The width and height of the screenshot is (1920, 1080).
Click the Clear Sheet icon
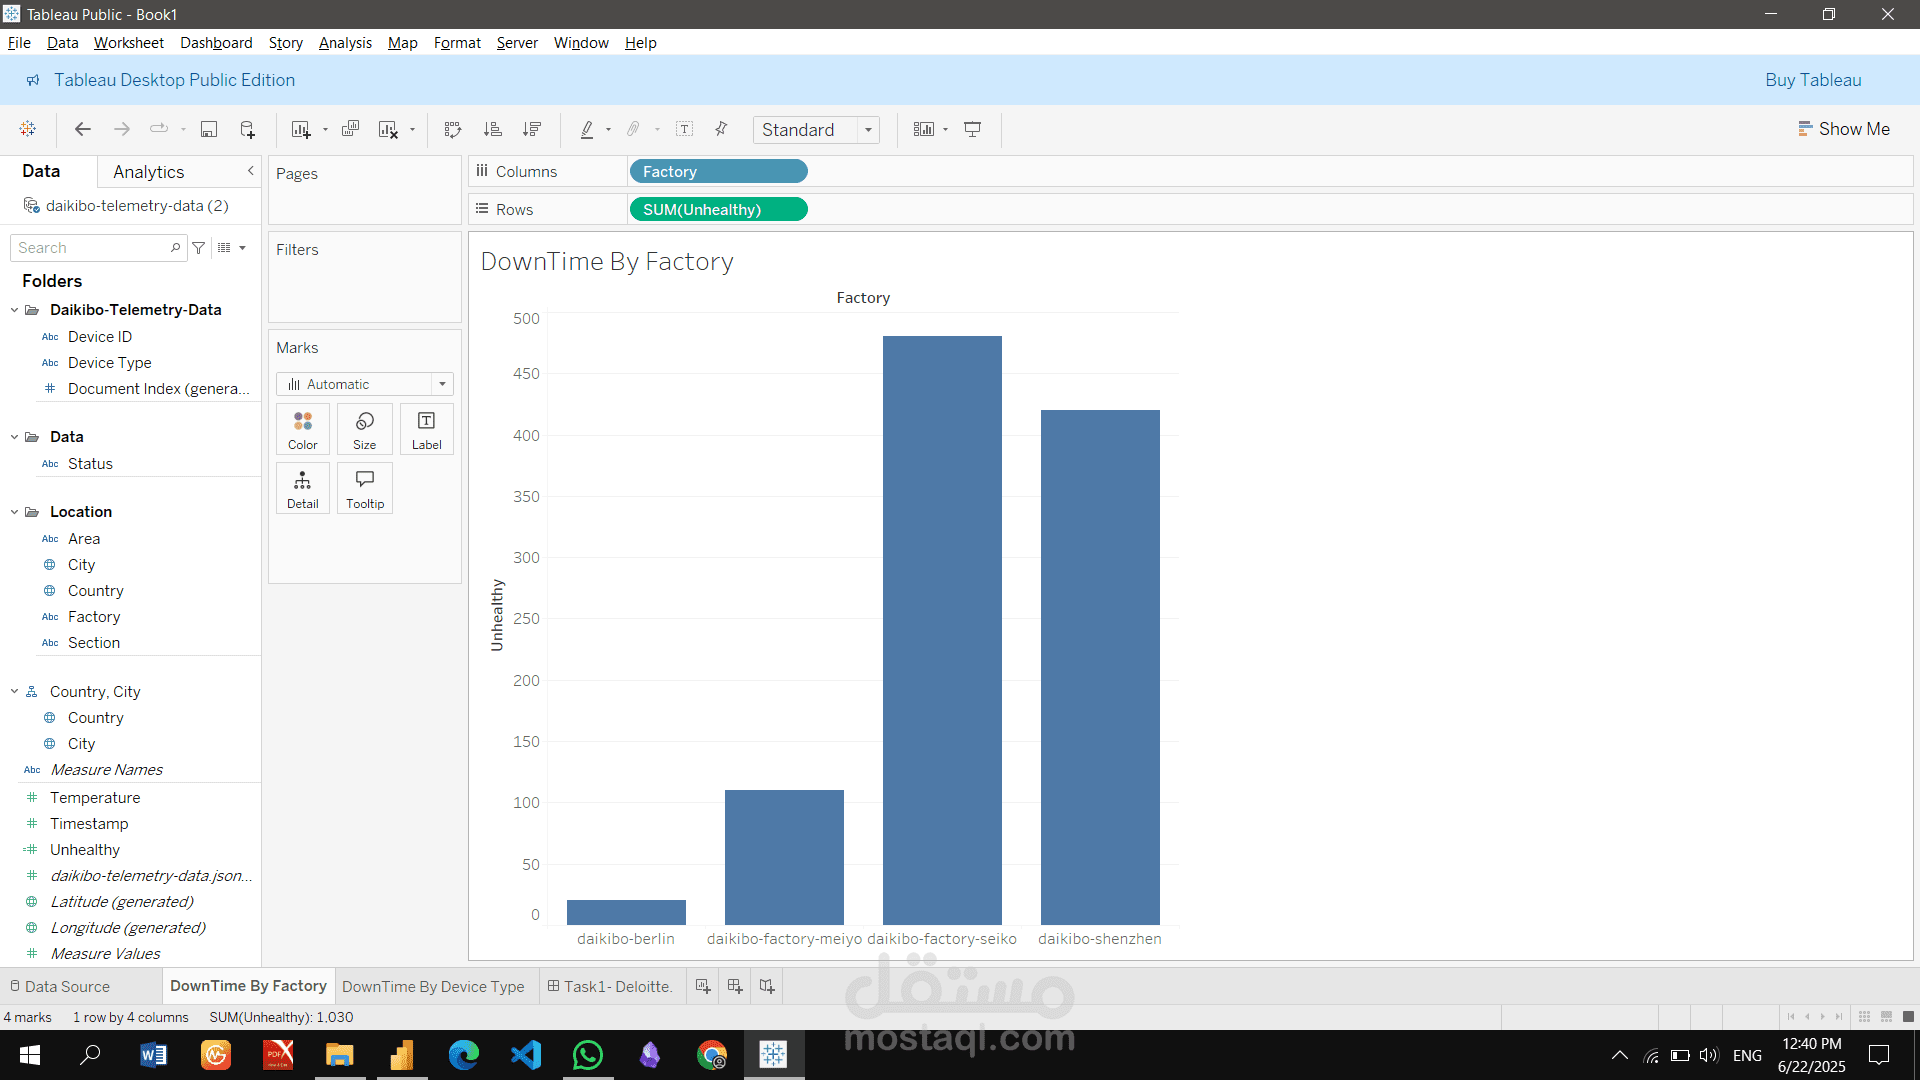[x=388, y=129]
